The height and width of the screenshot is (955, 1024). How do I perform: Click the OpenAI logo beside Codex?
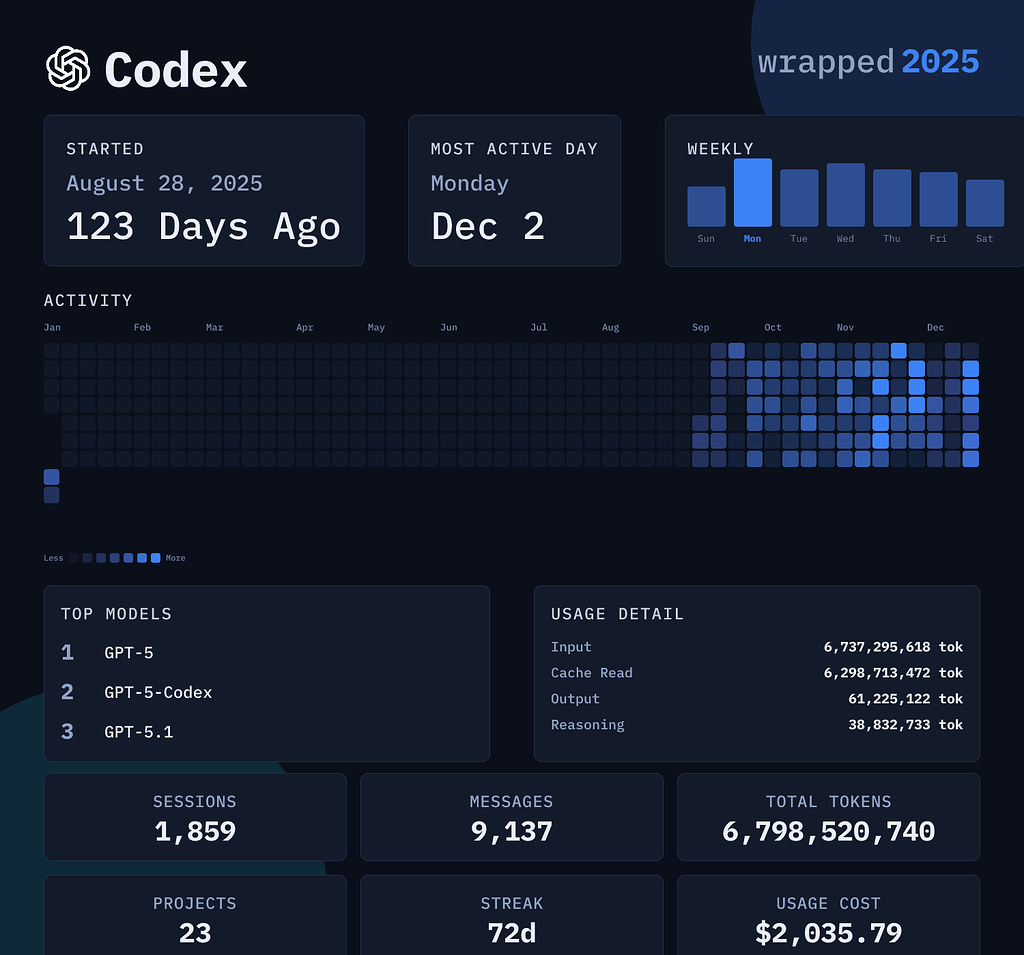coord(68,69)
